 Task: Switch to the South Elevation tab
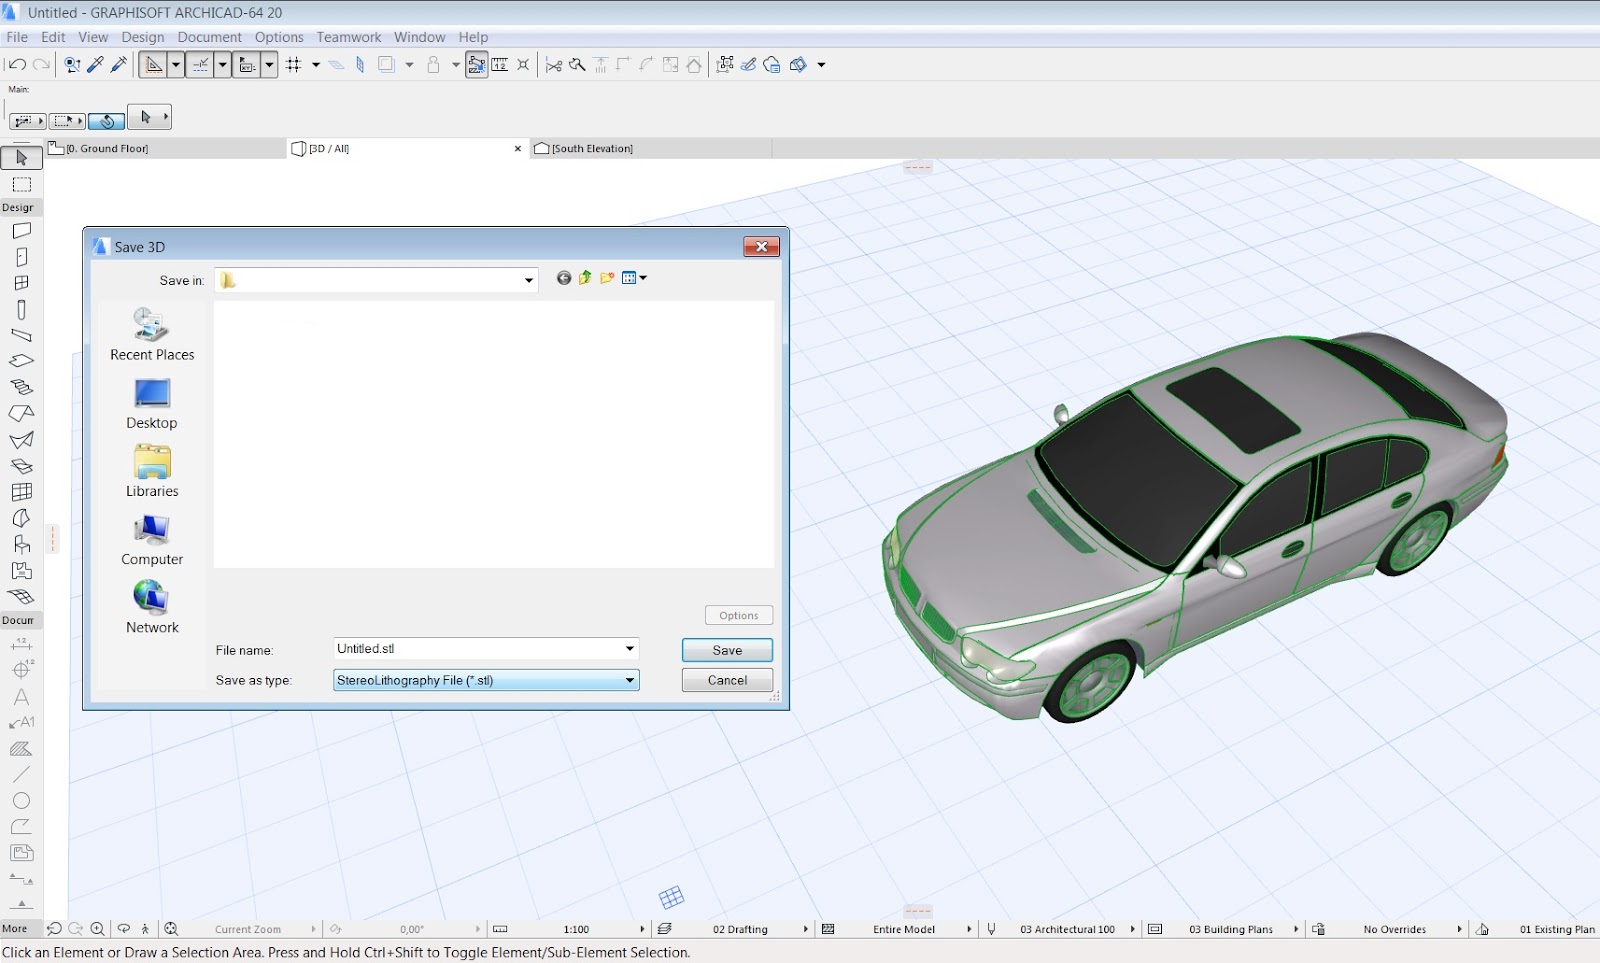590,148
